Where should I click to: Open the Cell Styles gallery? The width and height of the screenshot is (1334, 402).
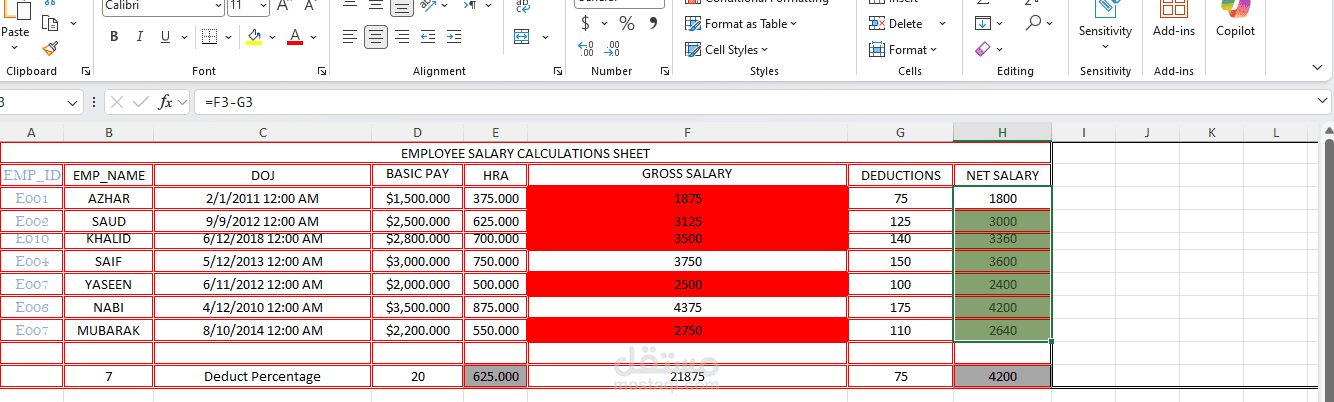click(x=728, y=49)
